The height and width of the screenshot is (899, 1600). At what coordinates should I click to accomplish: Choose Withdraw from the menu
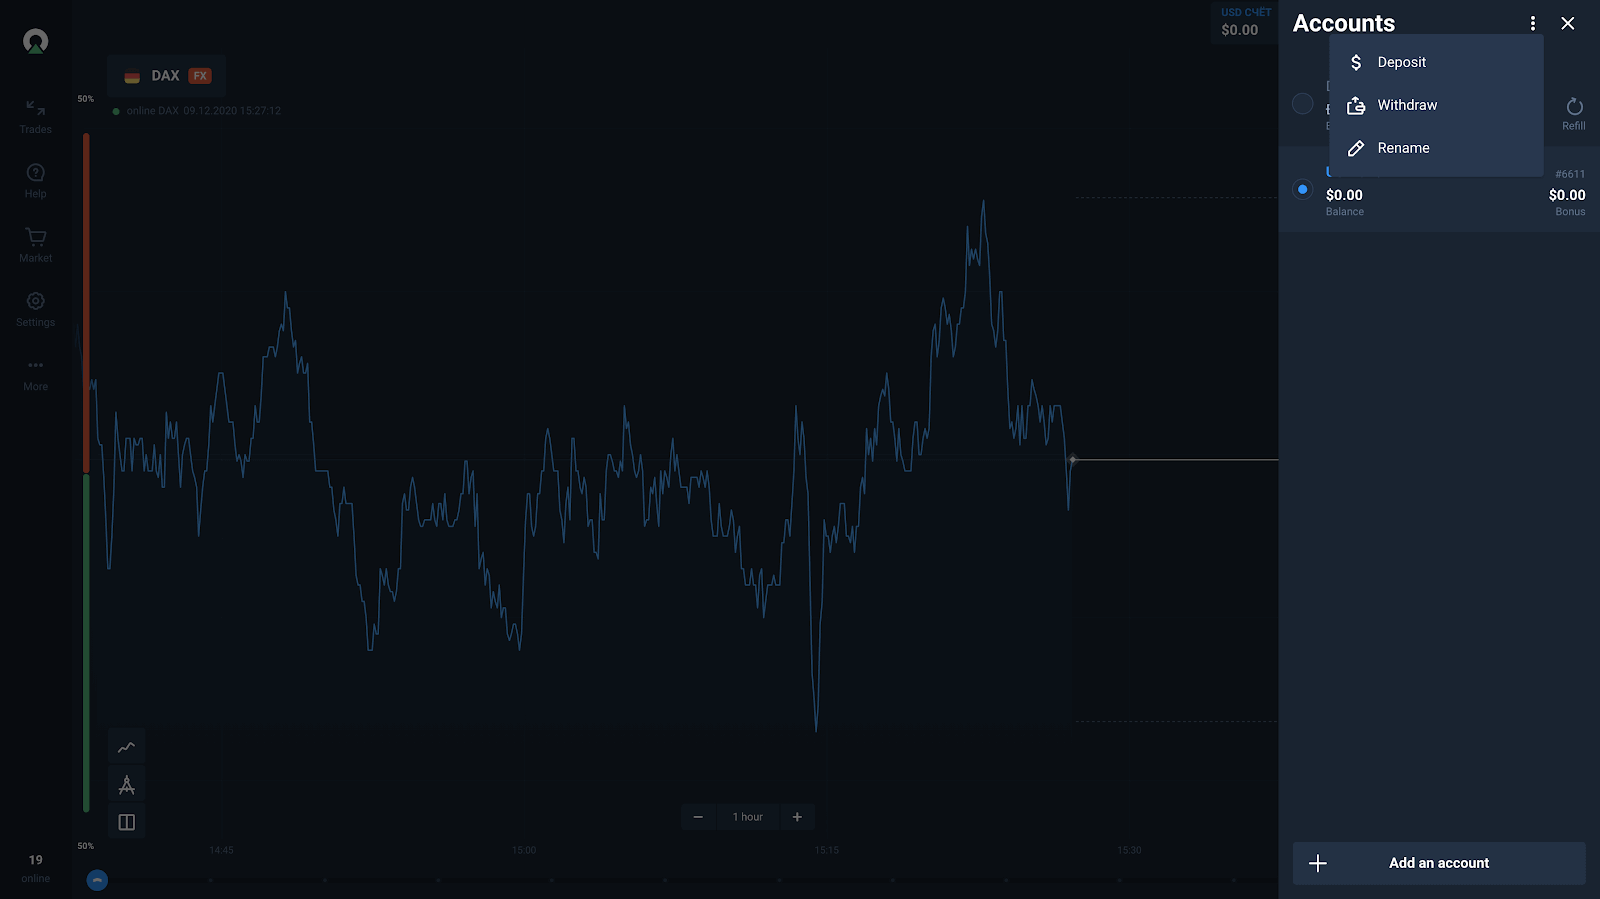pos(1406,105)
